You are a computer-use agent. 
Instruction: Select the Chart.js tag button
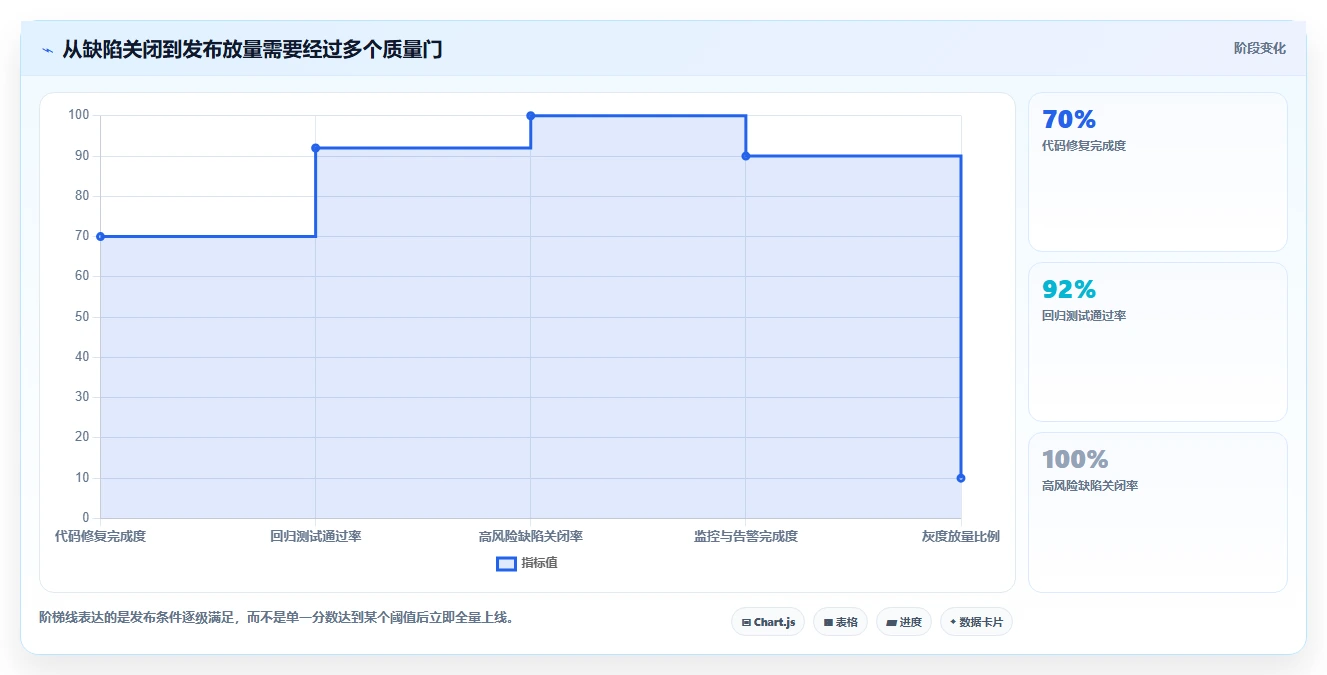[x=768, y=622]
